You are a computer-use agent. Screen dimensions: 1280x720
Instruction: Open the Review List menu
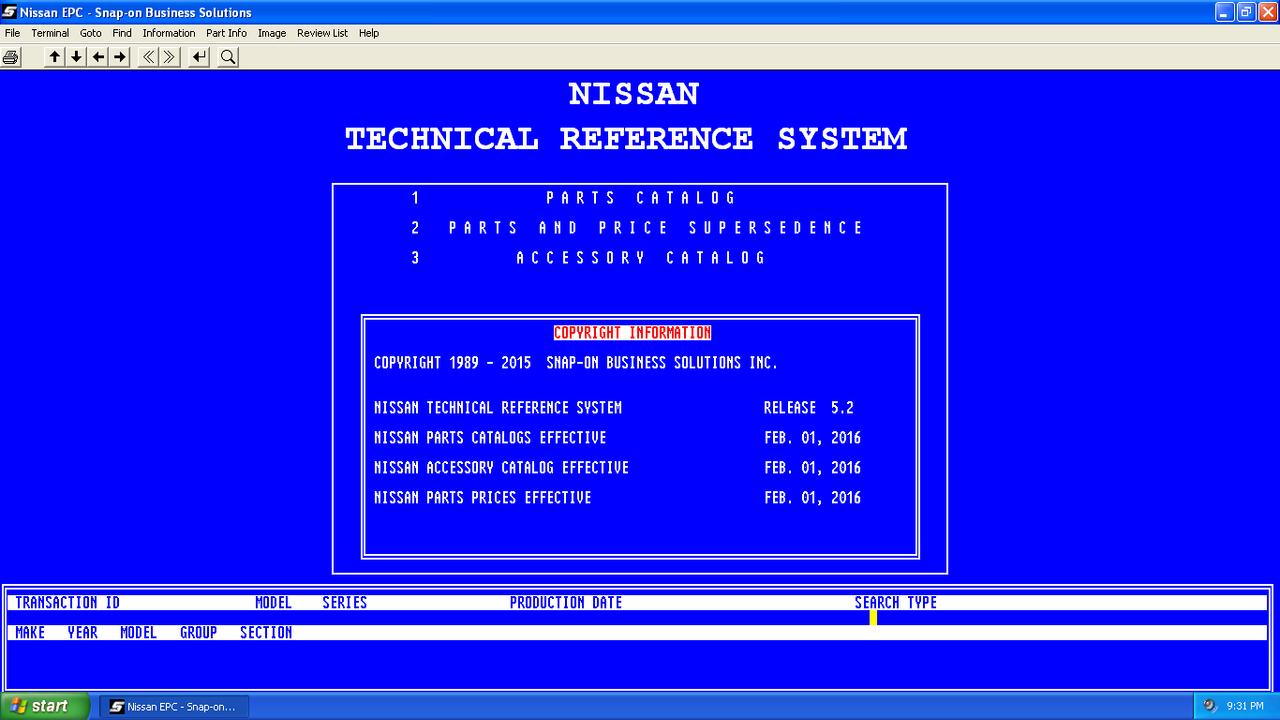point(322,33)
